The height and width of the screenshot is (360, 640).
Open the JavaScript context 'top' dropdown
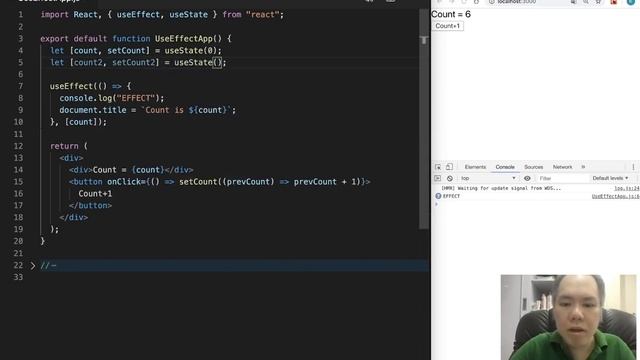point(488,178)
